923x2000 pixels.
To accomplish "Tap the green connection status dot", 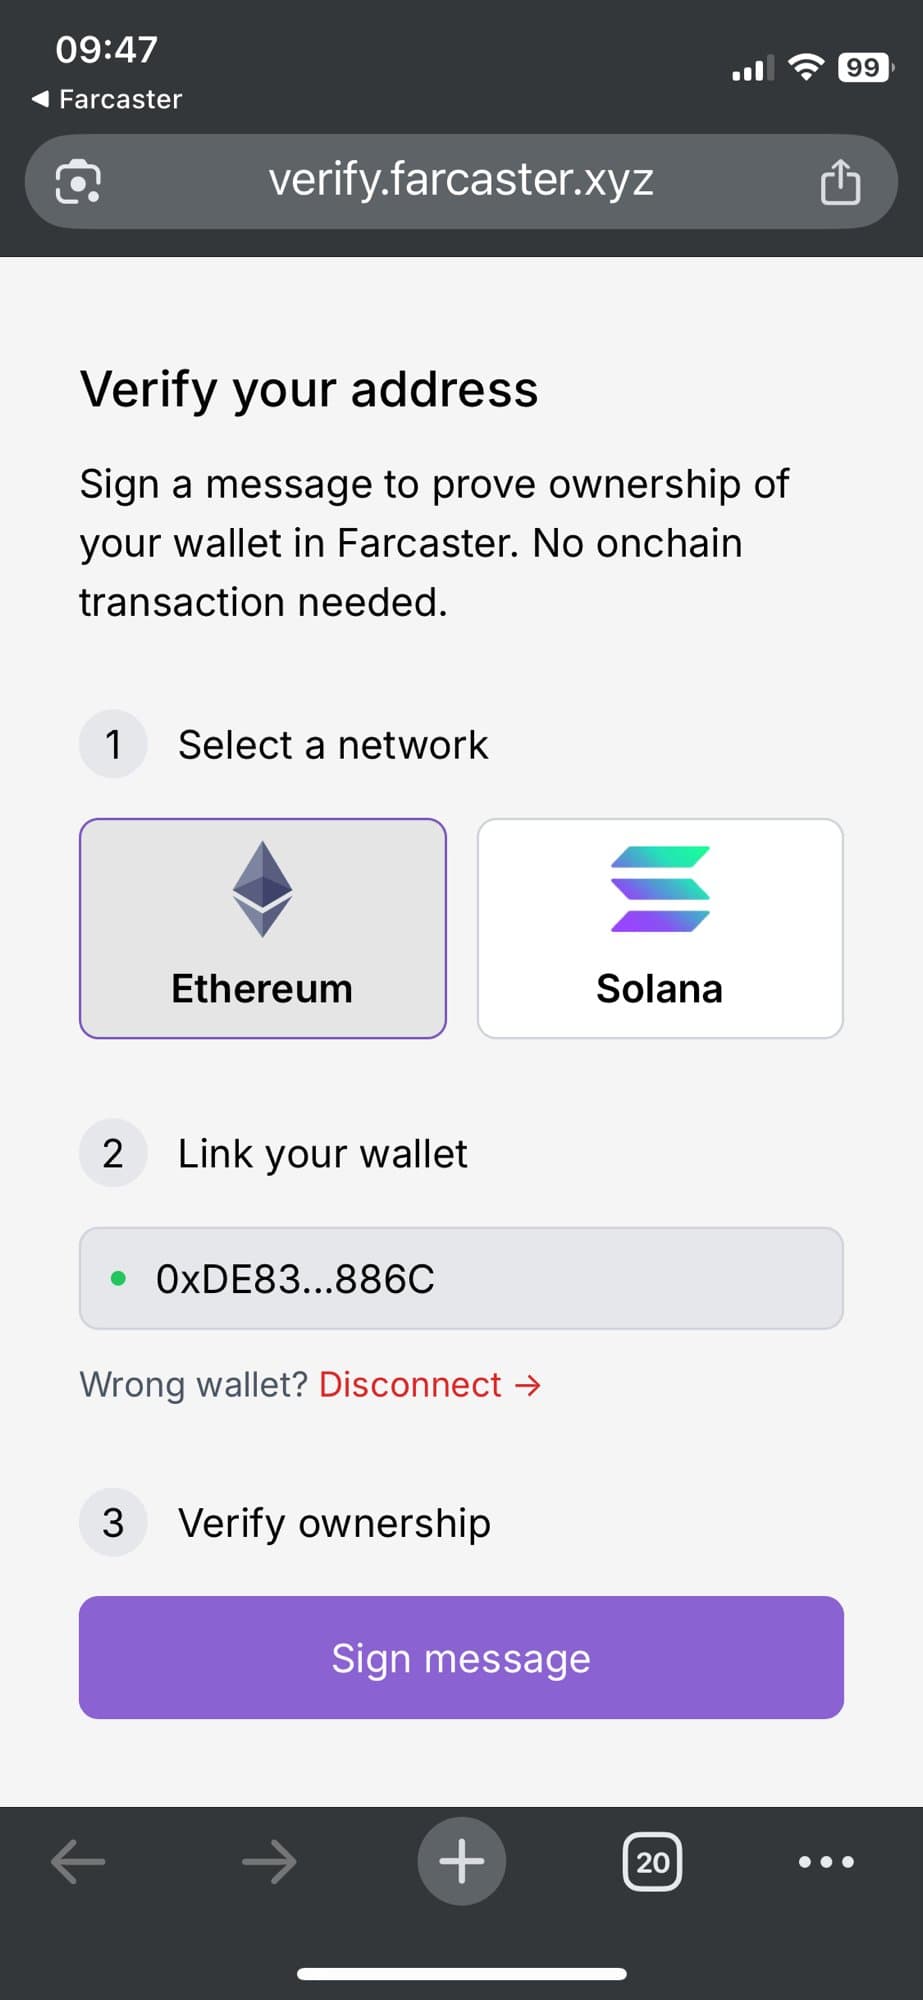I will click(119, 1278).
